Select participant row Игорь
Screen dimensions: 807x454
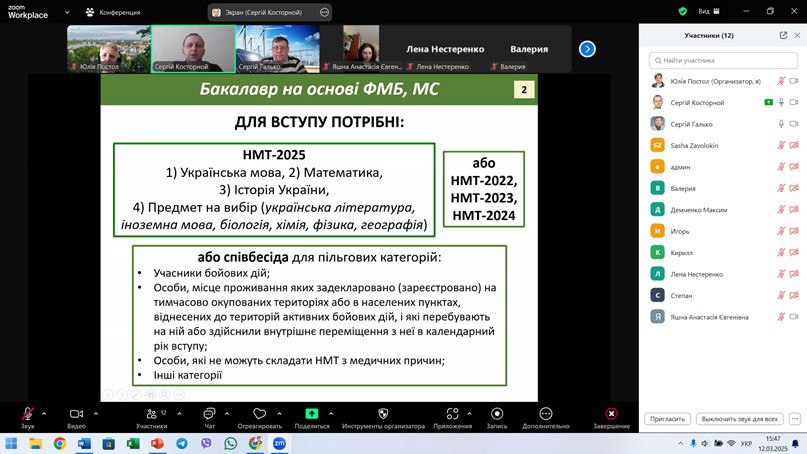pyautogui.click(x=723, y=231)
